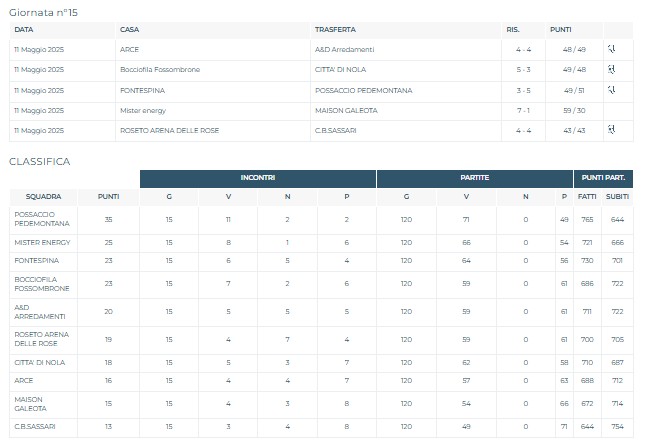The image size is (652, 441).
Task: Click the 3 - 5 match result
Action: pos(524,90)
